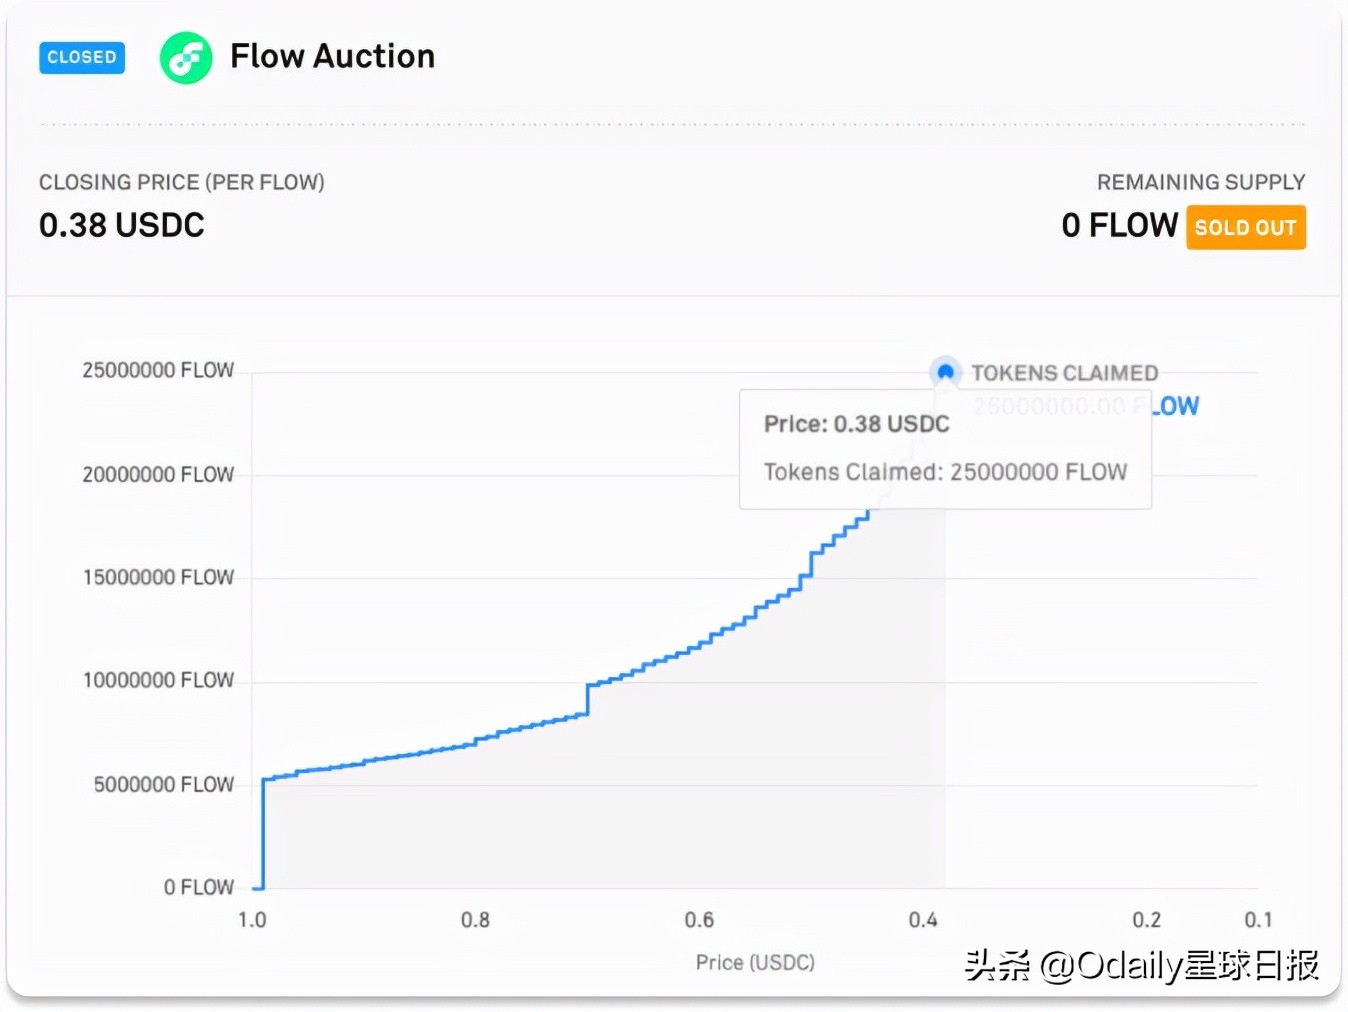Screen dimensions: 1348x1012
Task: Expand the Flow Auction header section
Action: pyautogui.click(x=331, y=57)
